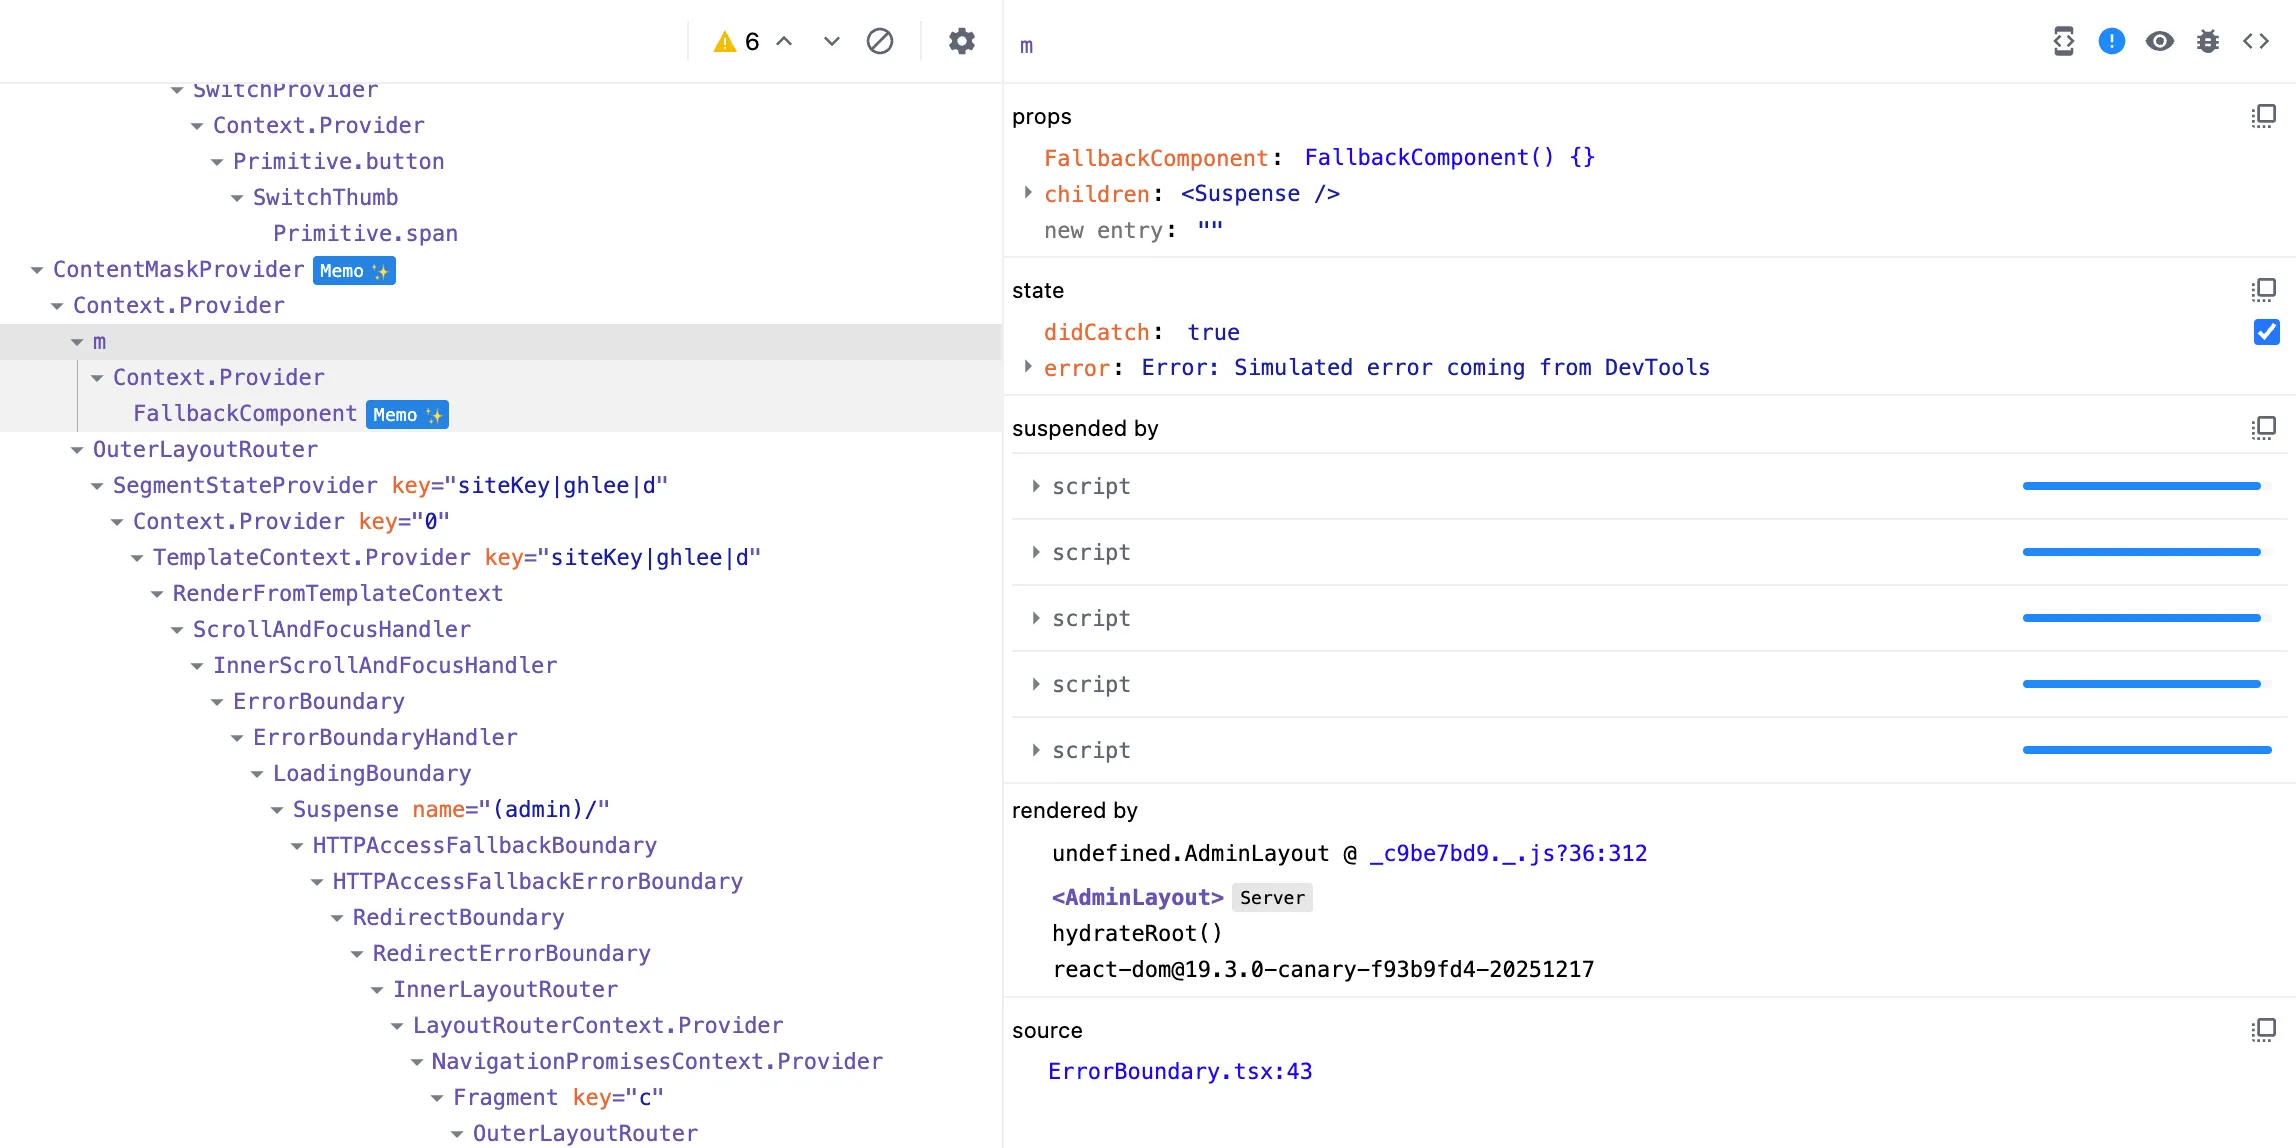
Task: Open the components settings gear
Action: (961, 41)
